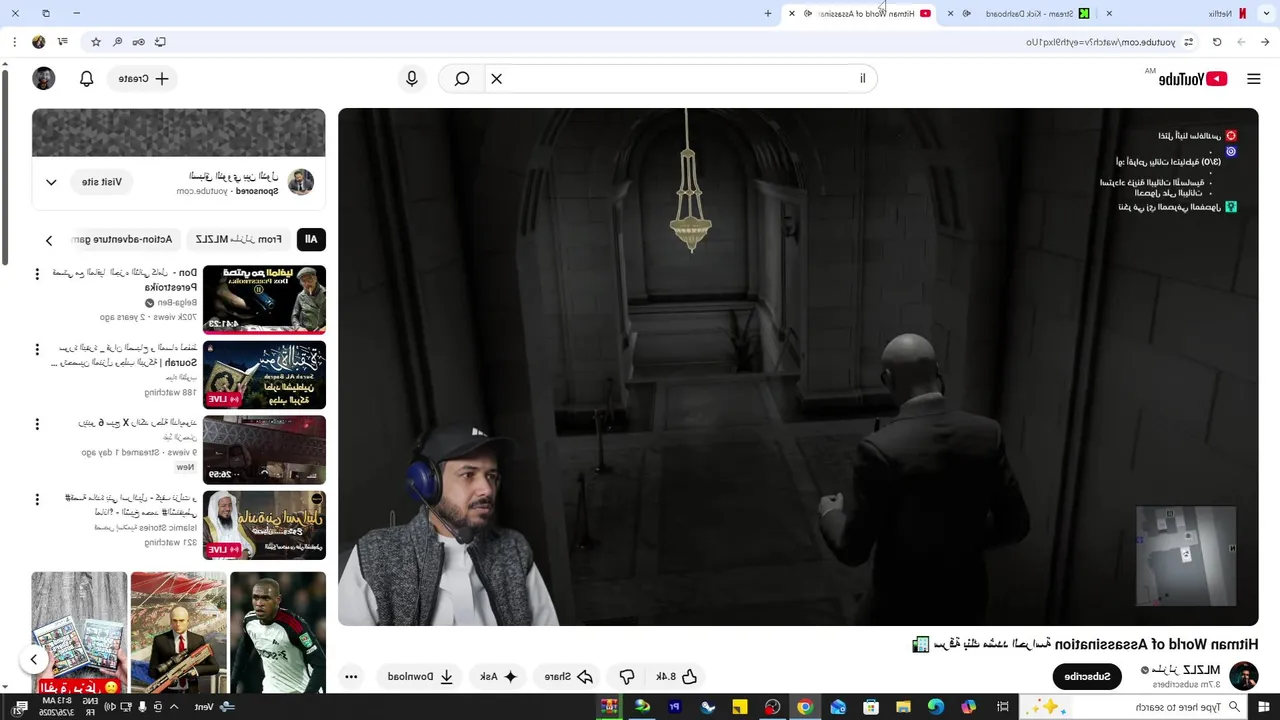Viewport: 1280px width, 720px height.
Task: Go to the YouTube home logo
Action: pyautogui.click(x=1192, y=79)
